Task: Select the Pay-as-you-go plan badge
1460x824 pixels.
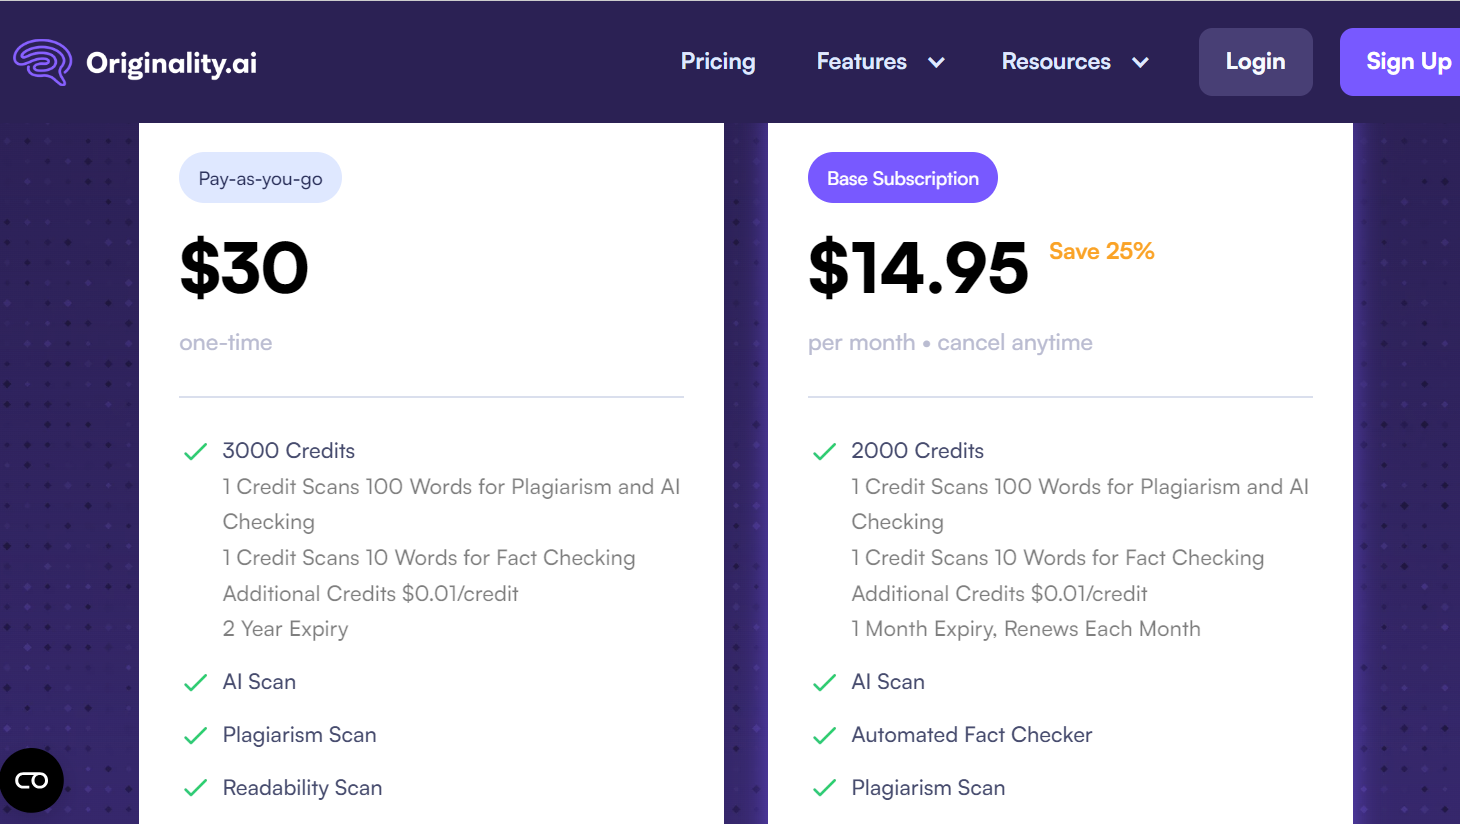Action: 260,178
